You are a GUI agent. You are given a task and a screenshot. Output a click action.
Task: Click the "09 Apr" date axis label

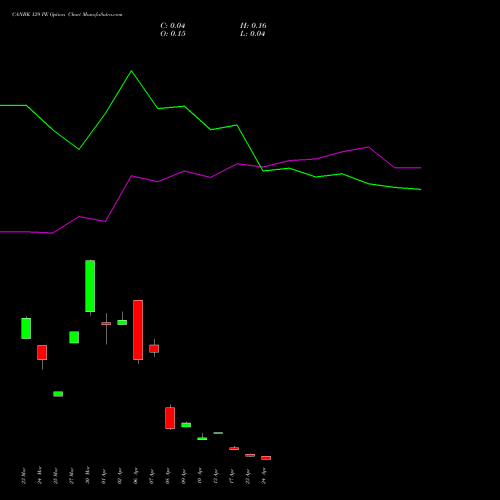click(183, 476)
